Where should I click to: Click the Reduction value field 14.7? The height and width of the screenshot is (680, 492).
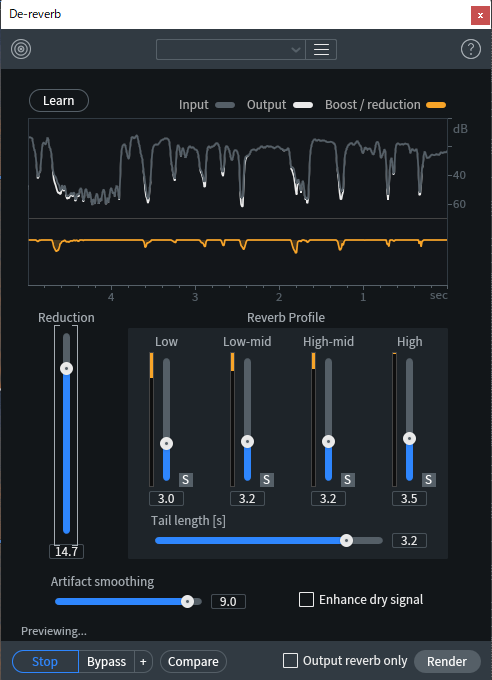[66, 551]
